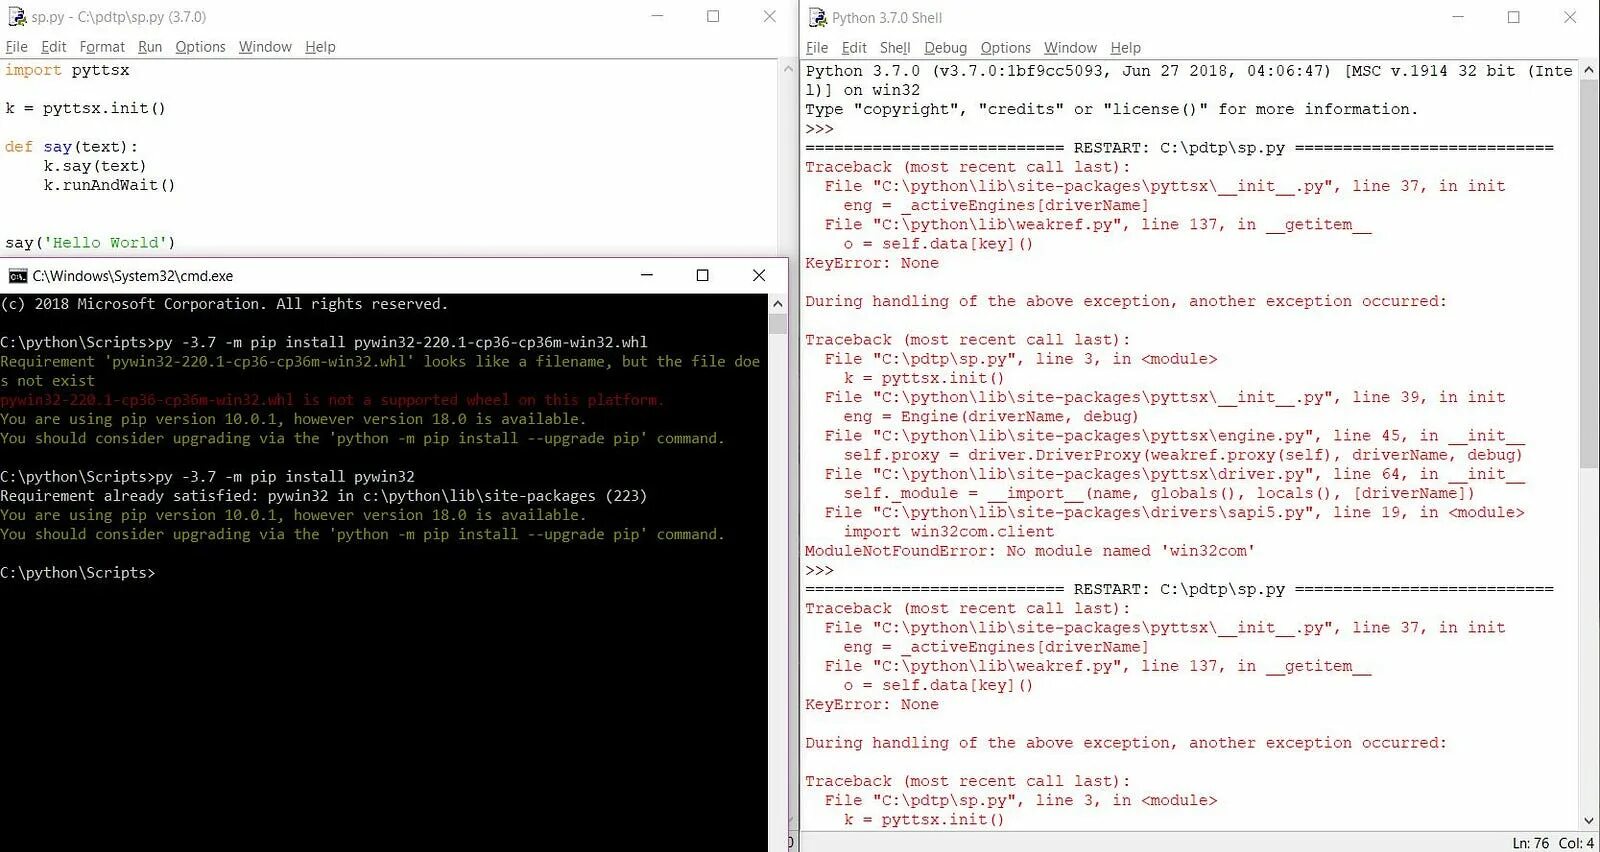Click 'Type "copyright"' info line in Shell
Image resolution: width=1600 pixels, height=852 pixels.
click(x=1112, y=109)
